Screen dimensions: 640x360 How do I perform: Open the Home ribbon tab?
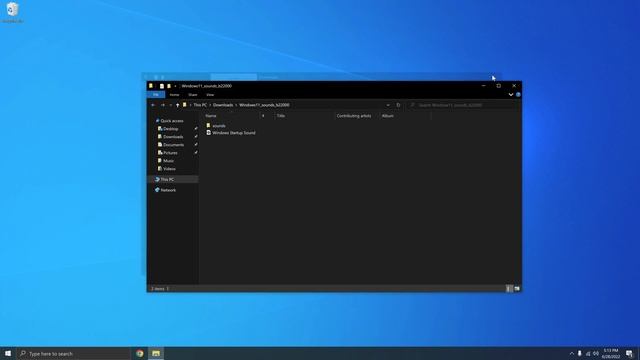point(174,95)
